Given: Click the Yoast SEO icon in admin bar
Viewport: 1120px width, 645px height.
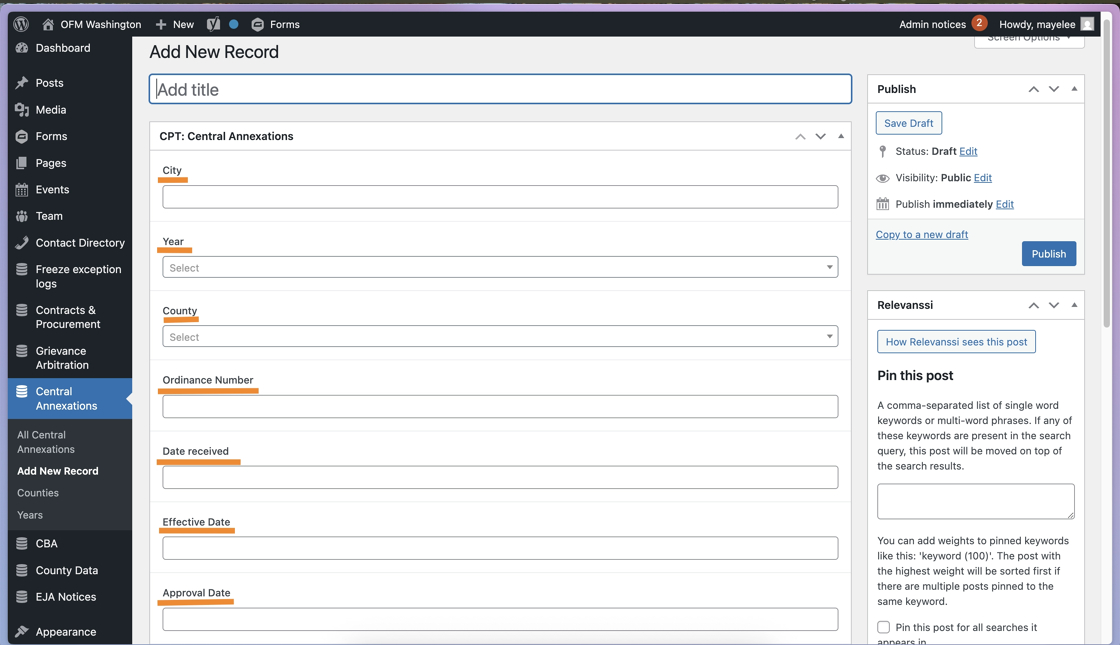Looking at the screenshot, I should coord(213,24).
